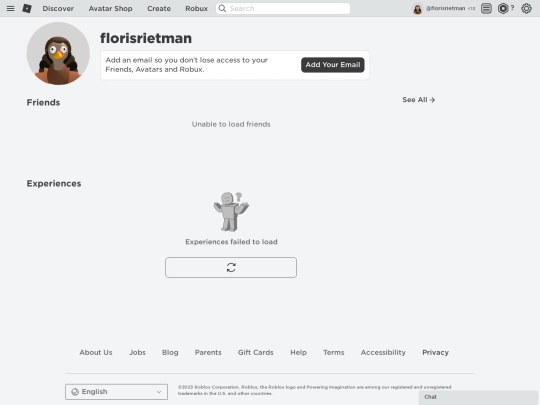The height and width of the screenshot is (405, 540).
Task: Go to the Create page
Action: click(159, 8)
